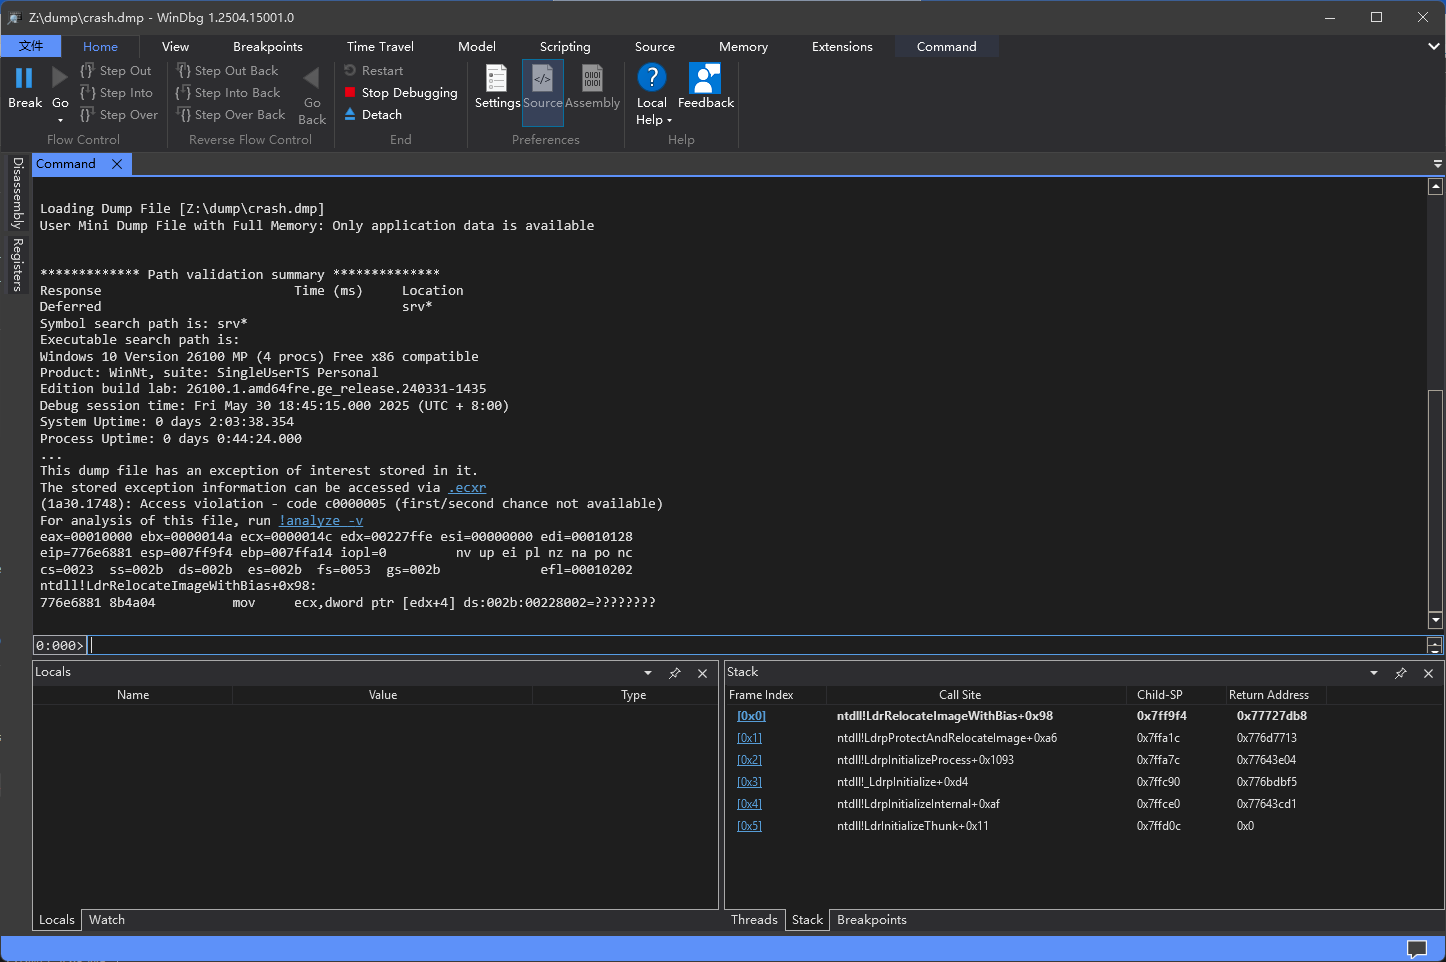
Task: Click the Go Back arrow icon
Action: click(x=312, y=78)
